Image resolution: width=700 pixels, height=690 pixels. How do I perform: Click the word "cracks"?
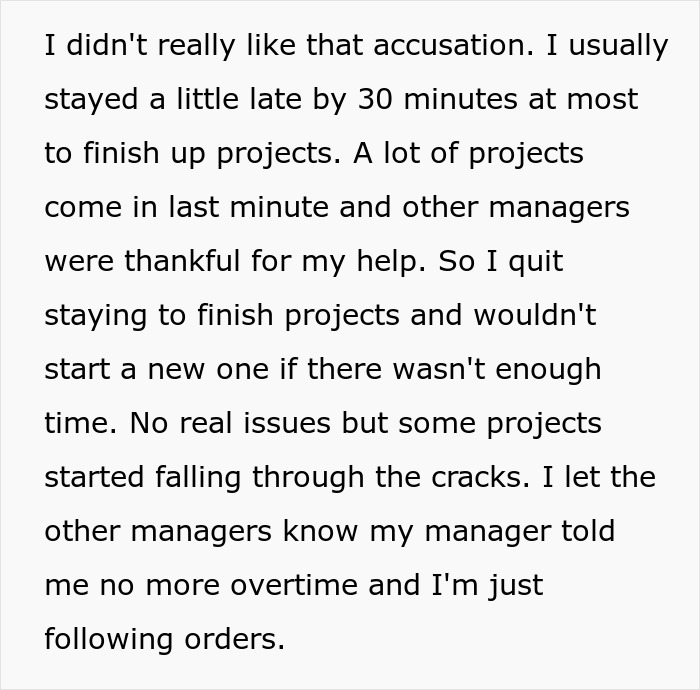pos(481,477)
